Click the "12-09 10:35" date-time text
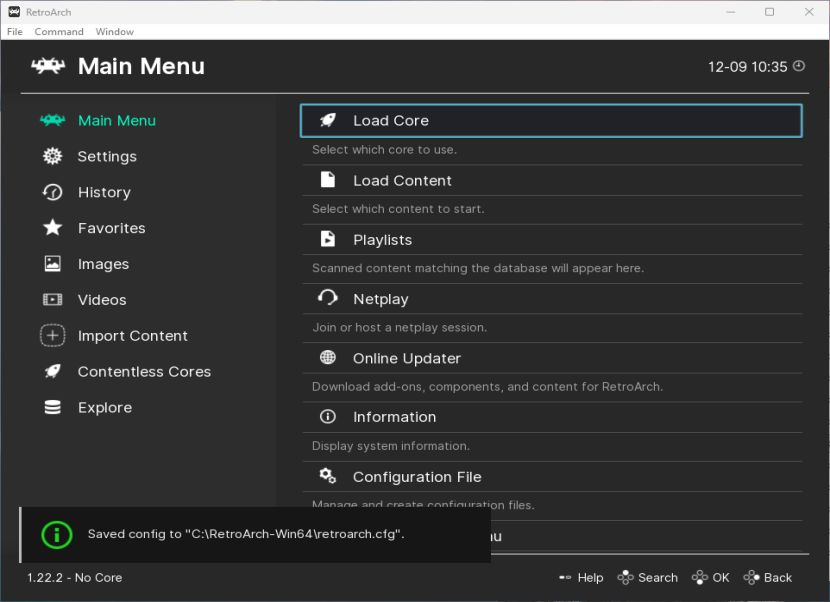 click(748, 67)
